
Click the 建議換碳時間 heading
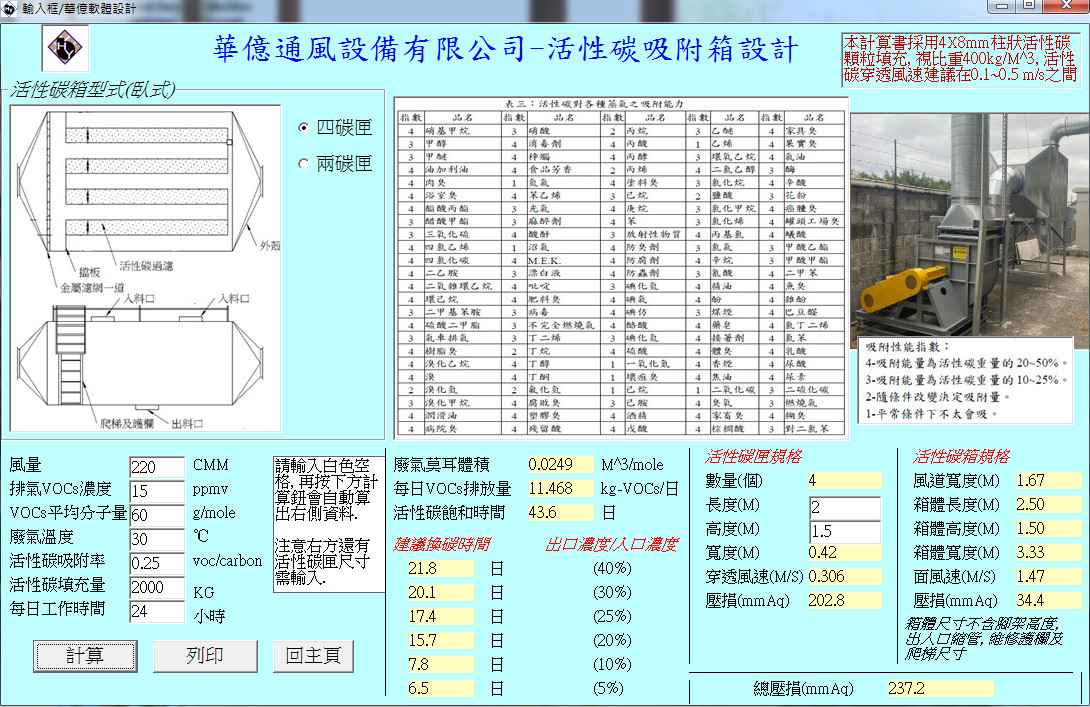442,544
